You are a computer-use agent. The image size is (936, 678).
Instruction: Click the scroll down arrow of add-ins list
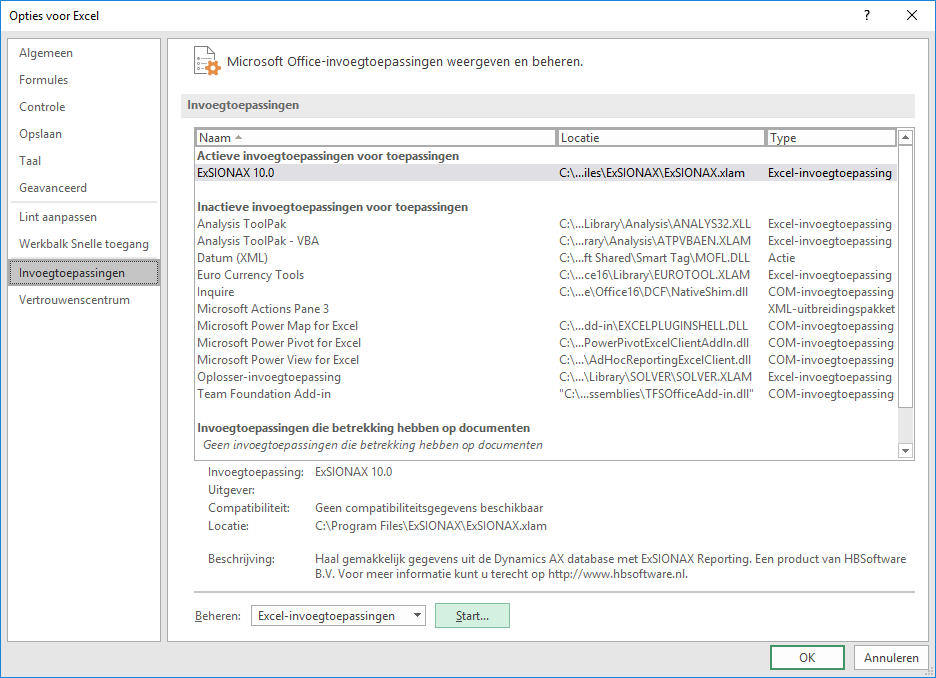tap(906, 451)
